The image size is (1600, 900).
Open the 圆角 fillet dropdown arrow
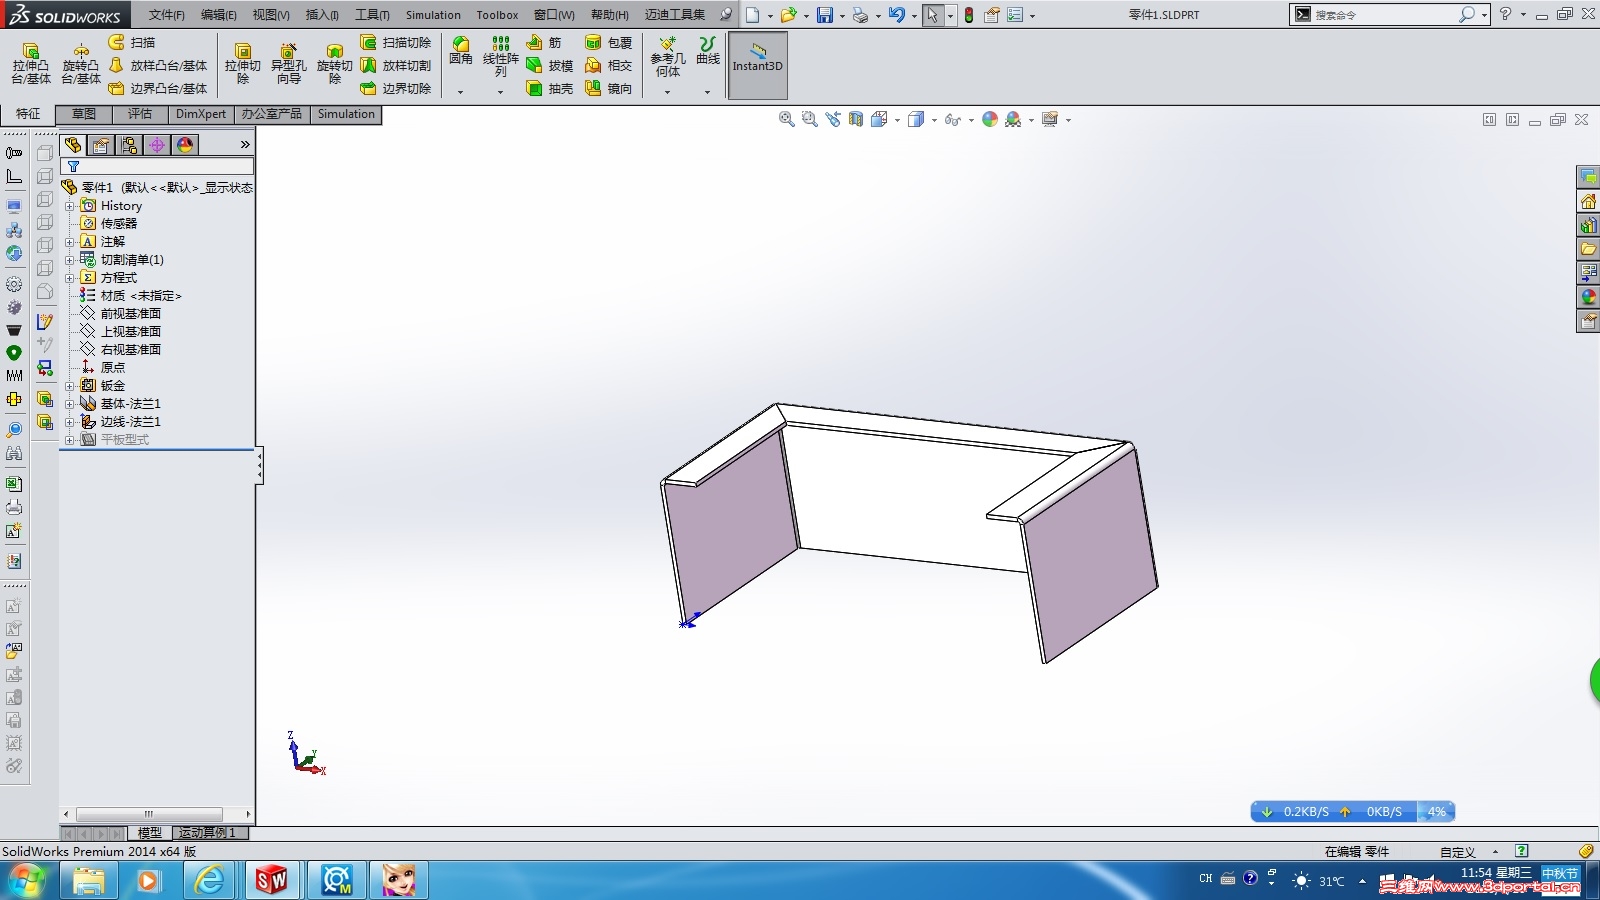click(x=460, y=92)
